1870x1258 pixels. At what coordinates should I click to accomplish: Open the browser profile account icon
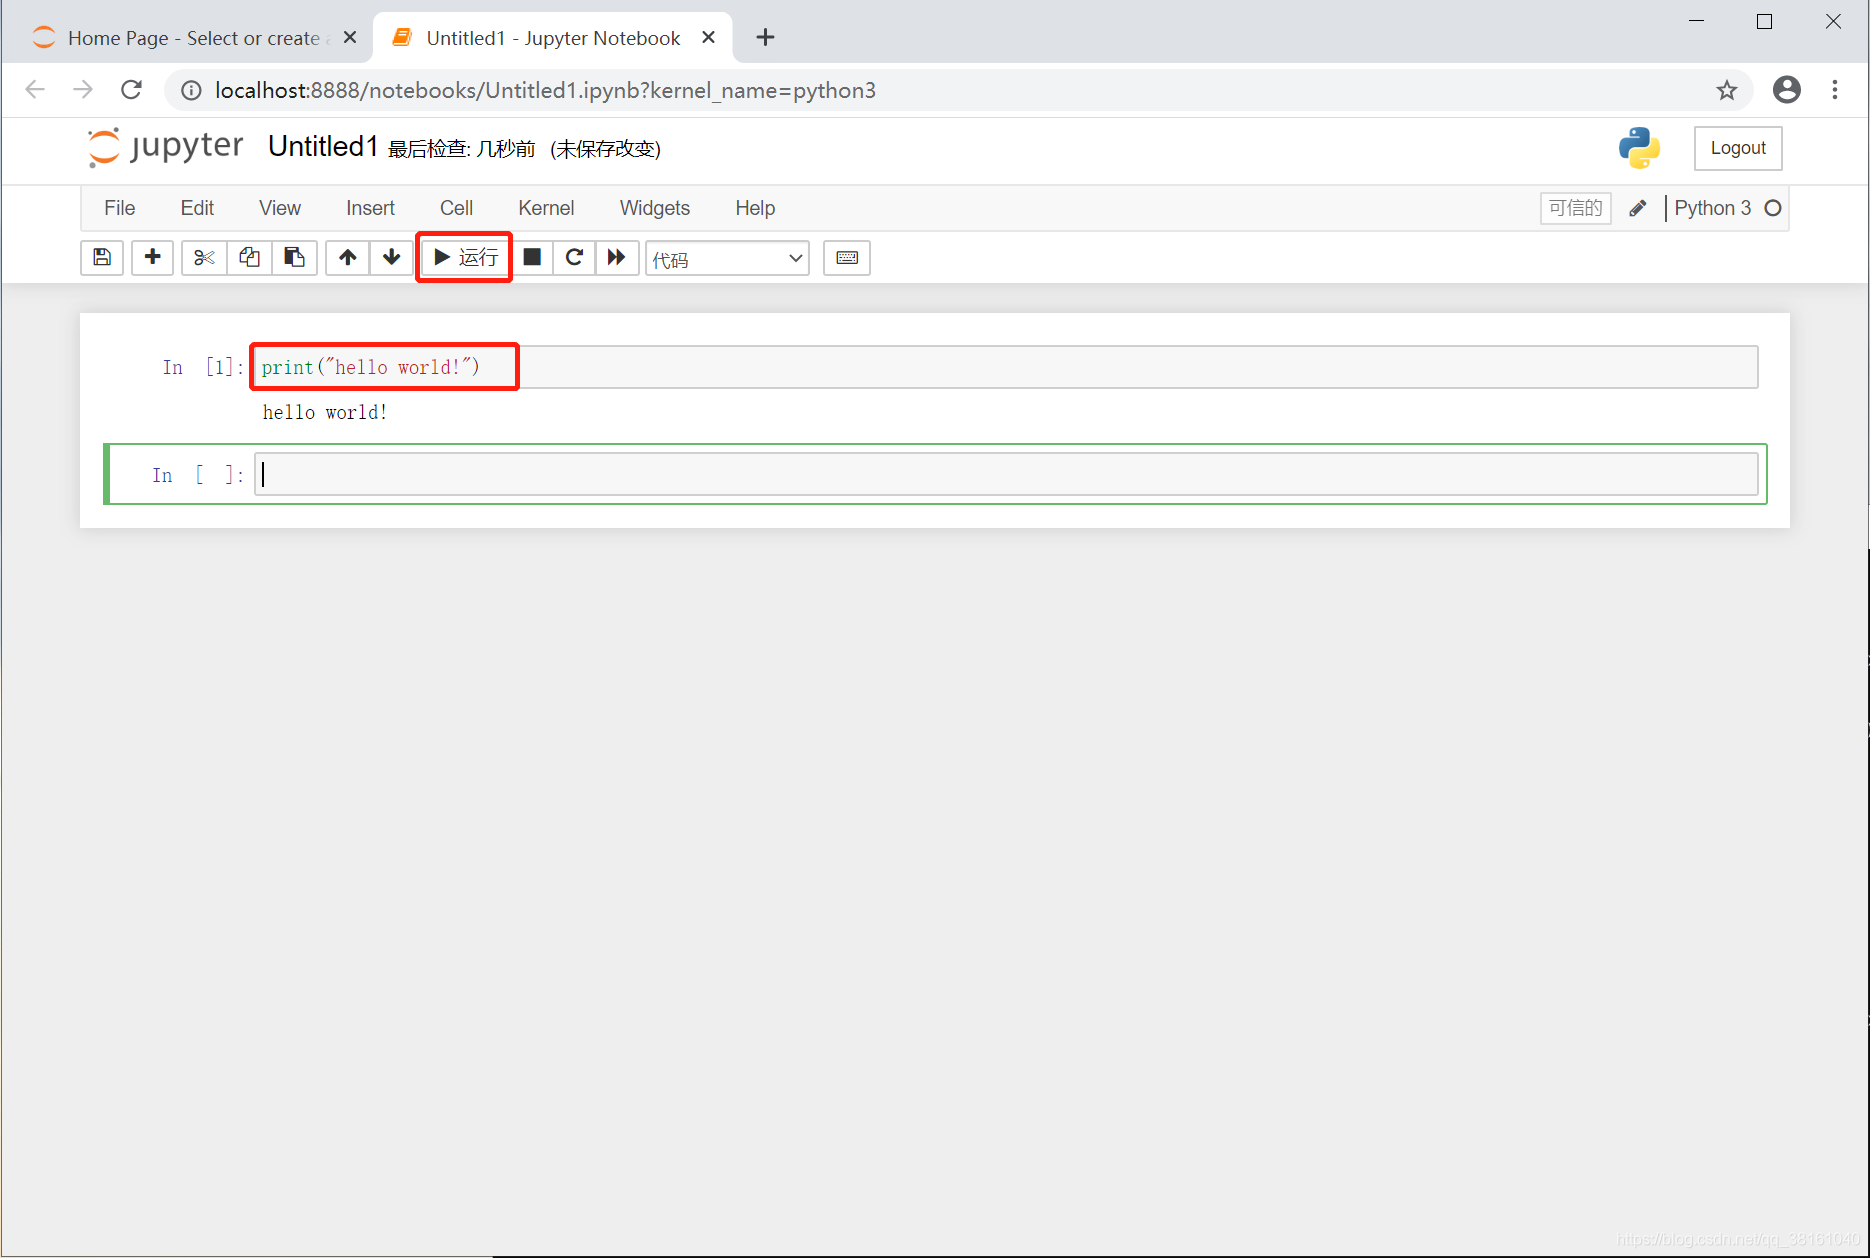[1787, 90]
